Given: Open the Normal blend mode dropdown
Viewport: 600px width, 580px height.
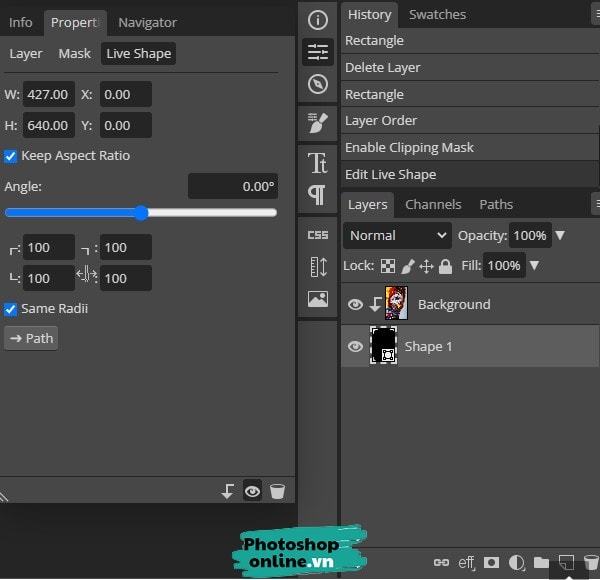Looking at the screenshot, I should tap(397, 236).
